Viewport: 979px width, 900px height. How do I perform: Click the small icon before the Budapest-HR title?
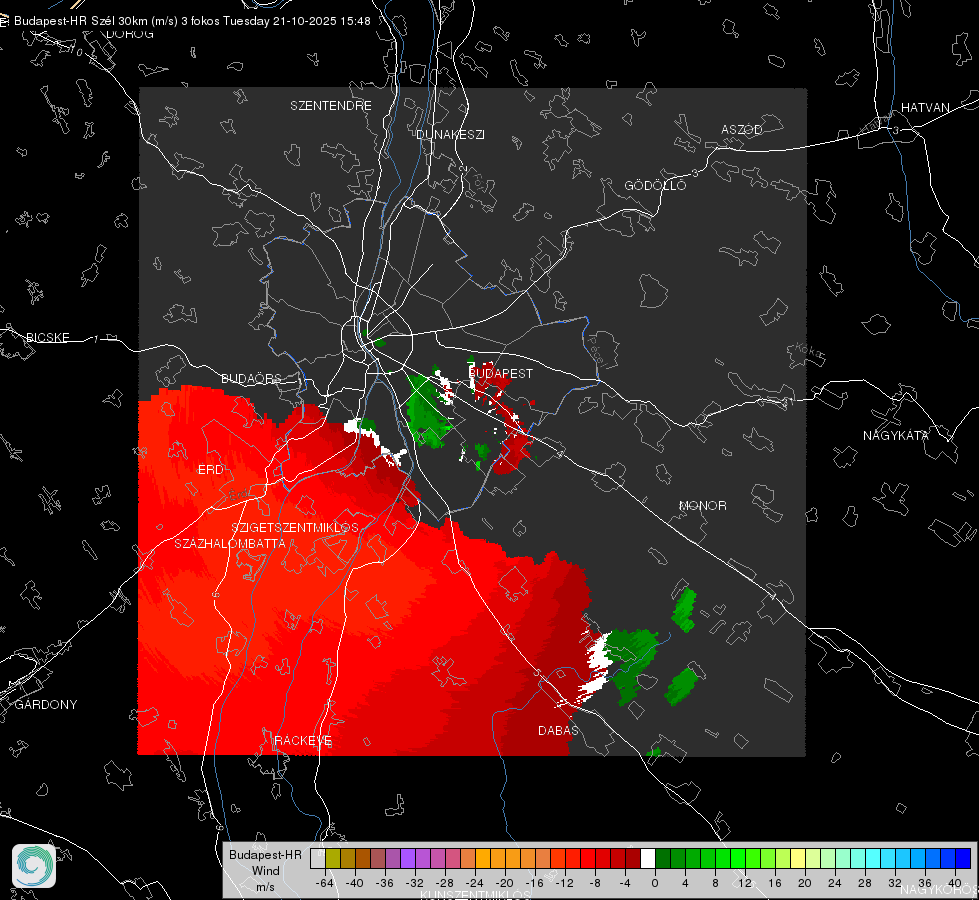pos(4,21)
